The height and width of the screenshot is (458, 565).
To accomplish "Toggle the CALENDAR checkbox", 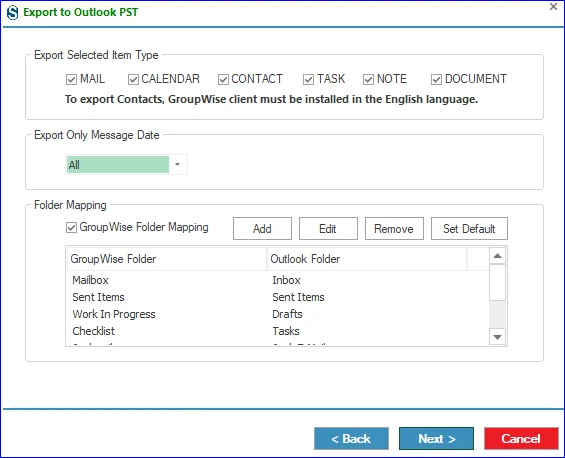I will click(x=133, y=79).
